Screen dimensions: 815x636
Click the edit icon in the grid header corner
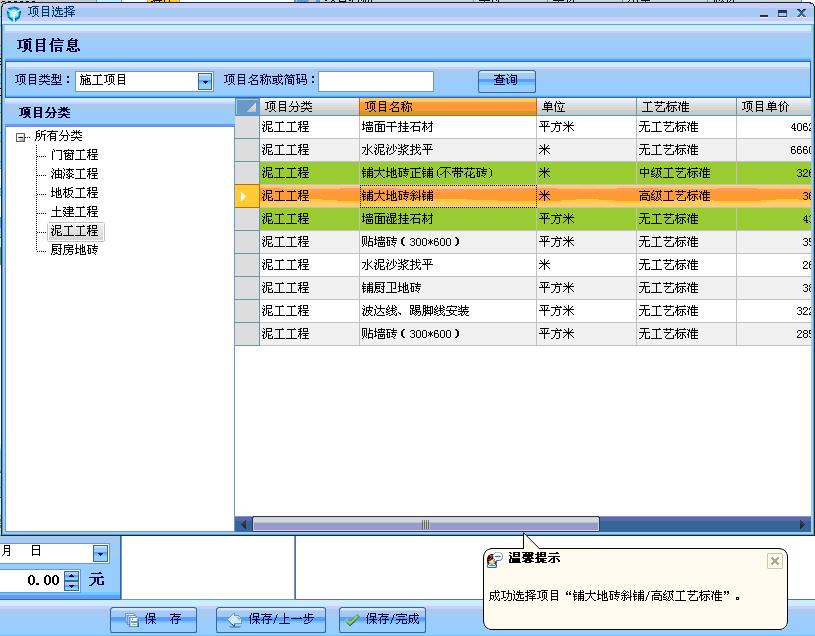tap(245, 105)
